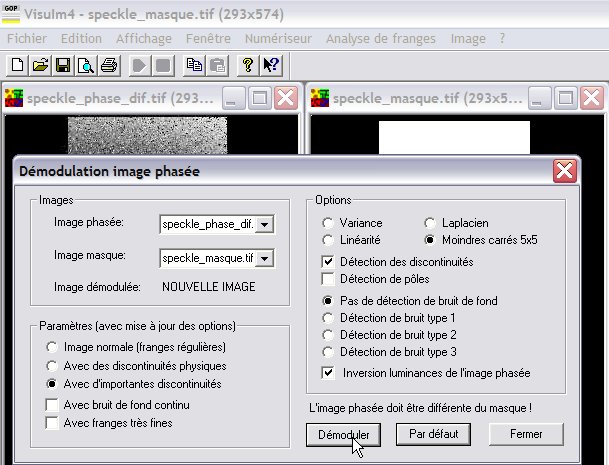Select Avec d'importantes discontinuités radio
Screen dimensions: 609x465
(x=52, y=384)
